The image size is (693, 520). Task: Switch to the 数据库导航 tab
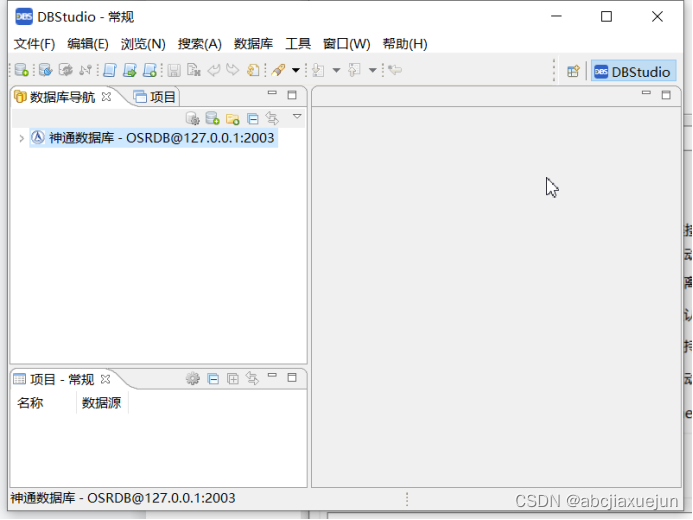point(61,97)
